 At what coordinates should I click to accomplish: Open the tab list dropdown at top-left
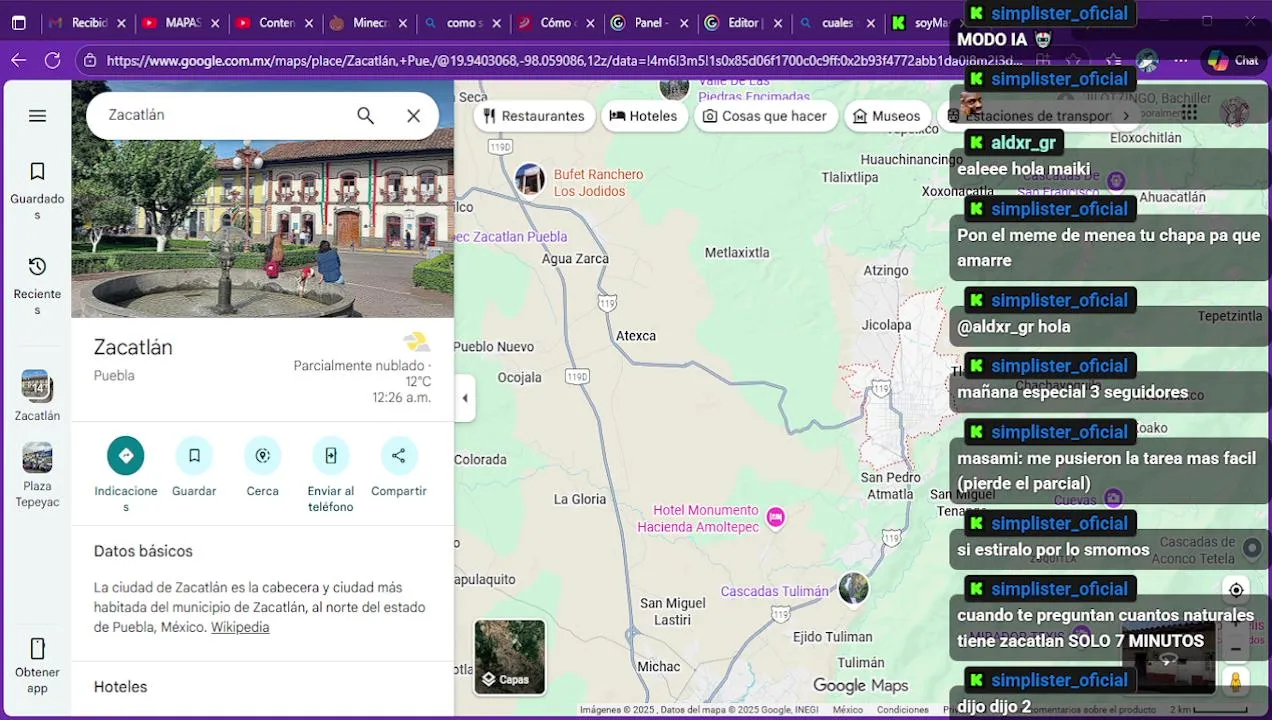[x=19, y=23]
